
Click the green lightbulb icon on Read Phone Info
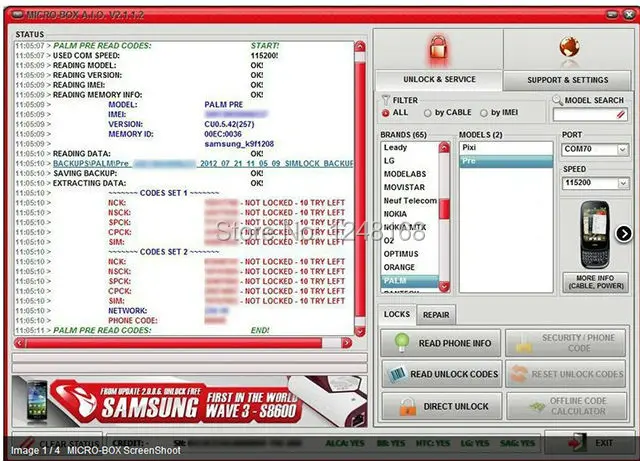(x=402, y=342)
